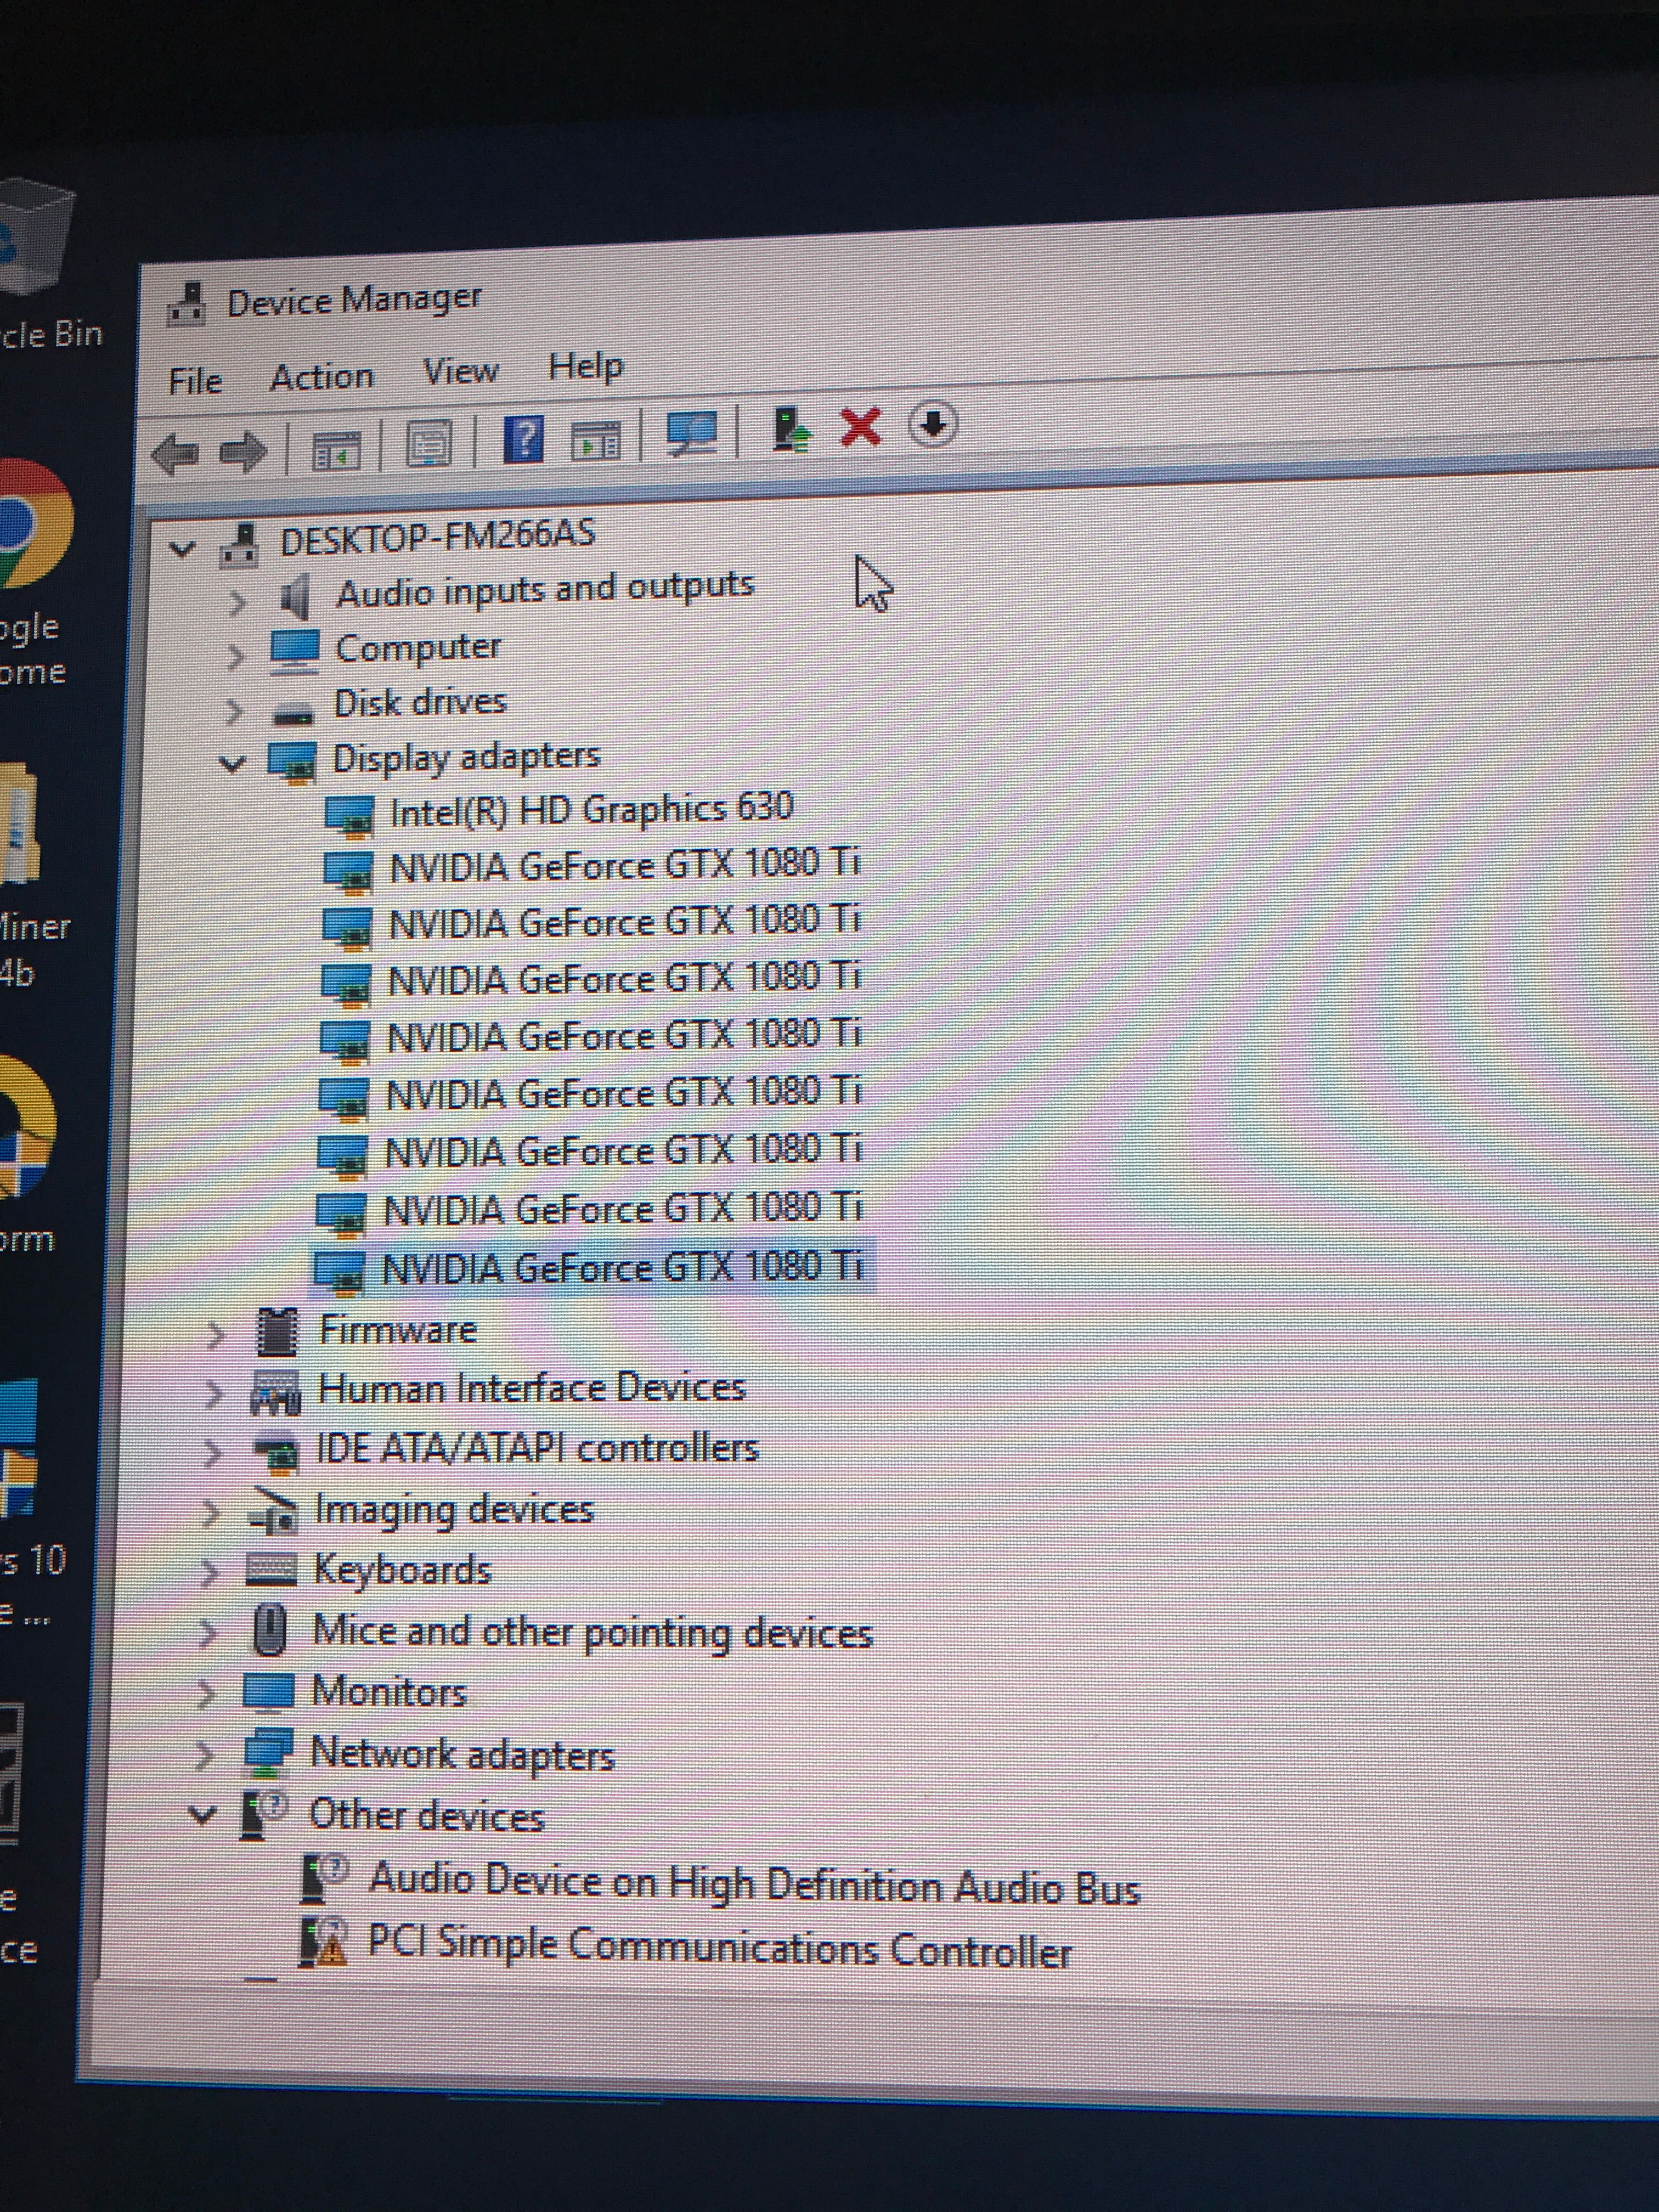
Task: Expand the Imaging devices category
Action: click(x=210, y=1513)
